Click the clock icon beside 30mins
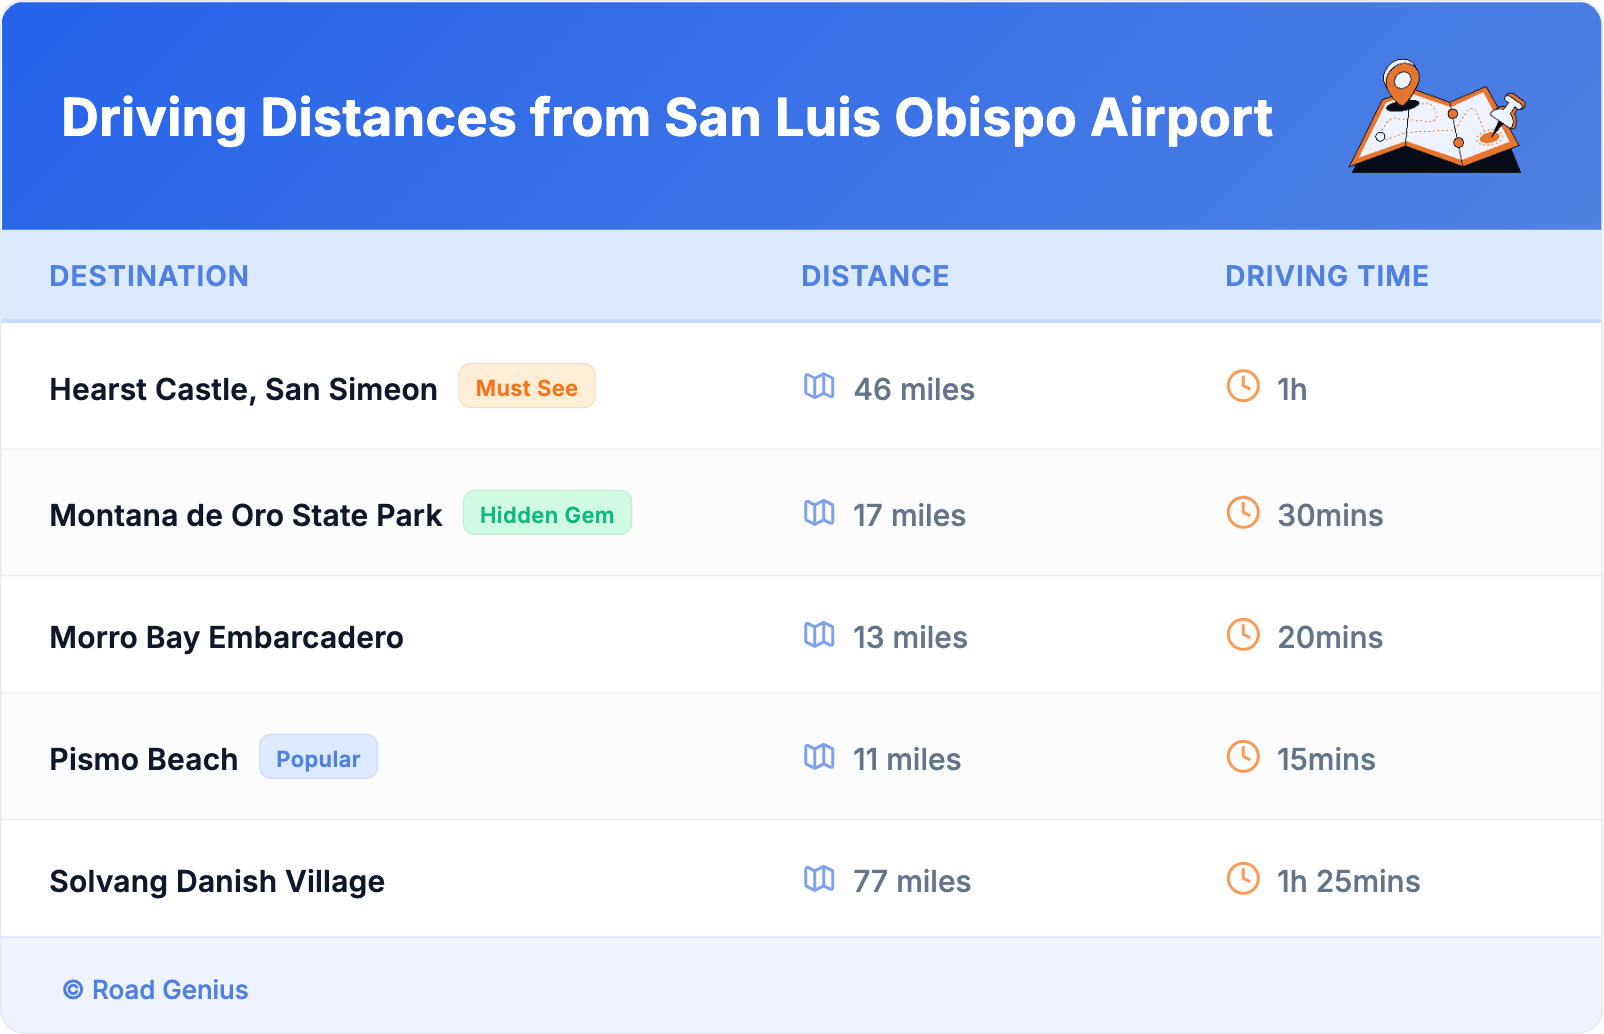The image size is (1604, 1034). point(1243,513)
